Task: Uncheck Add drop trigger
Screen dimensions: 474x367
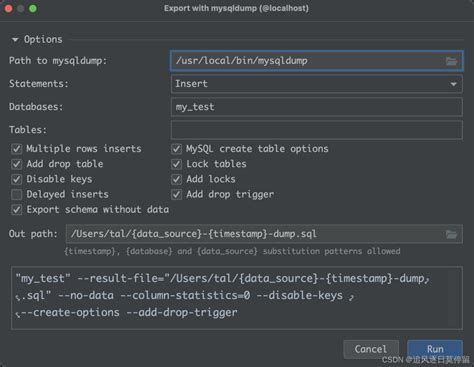Action: [176, 194]
